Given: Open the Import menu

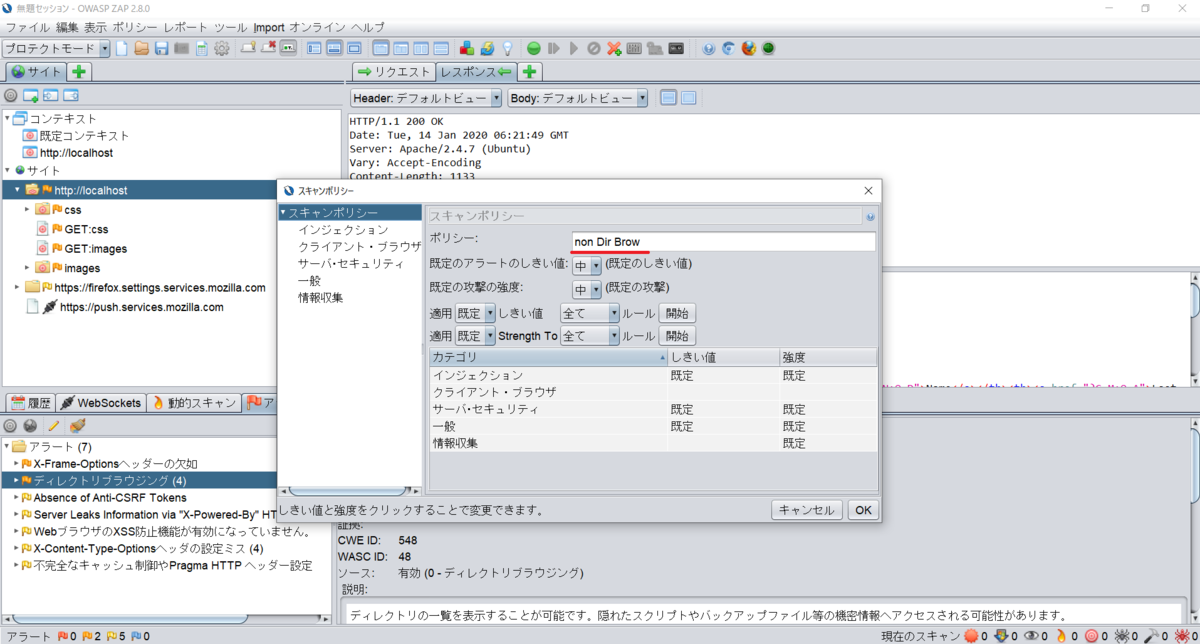Looking at the screenshot, I should (269, 27).
